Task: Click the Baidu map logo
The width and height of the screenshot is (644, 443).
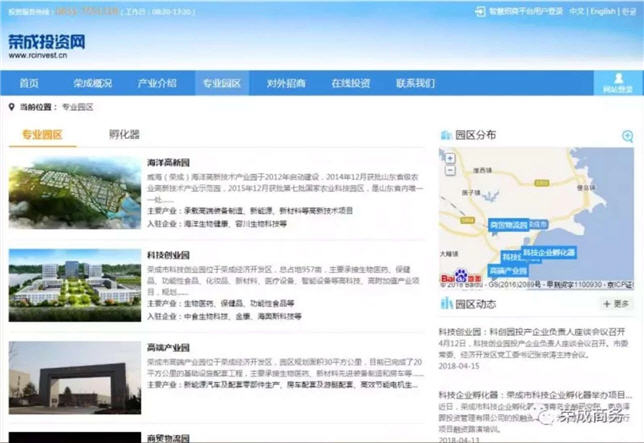Action: [460, 277]
